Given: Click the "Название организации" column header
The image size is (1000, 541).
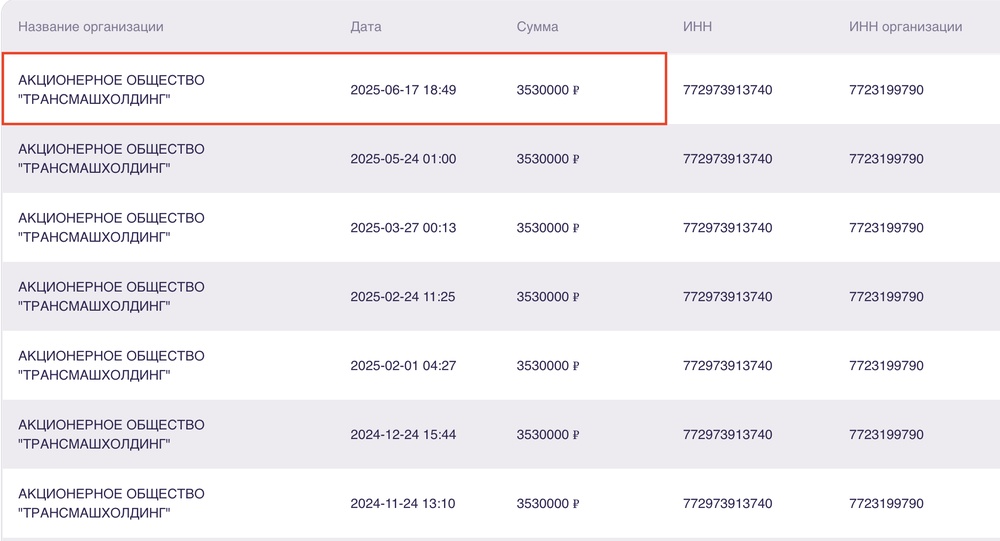Looking at the screenshot, I should coord(90,27).
